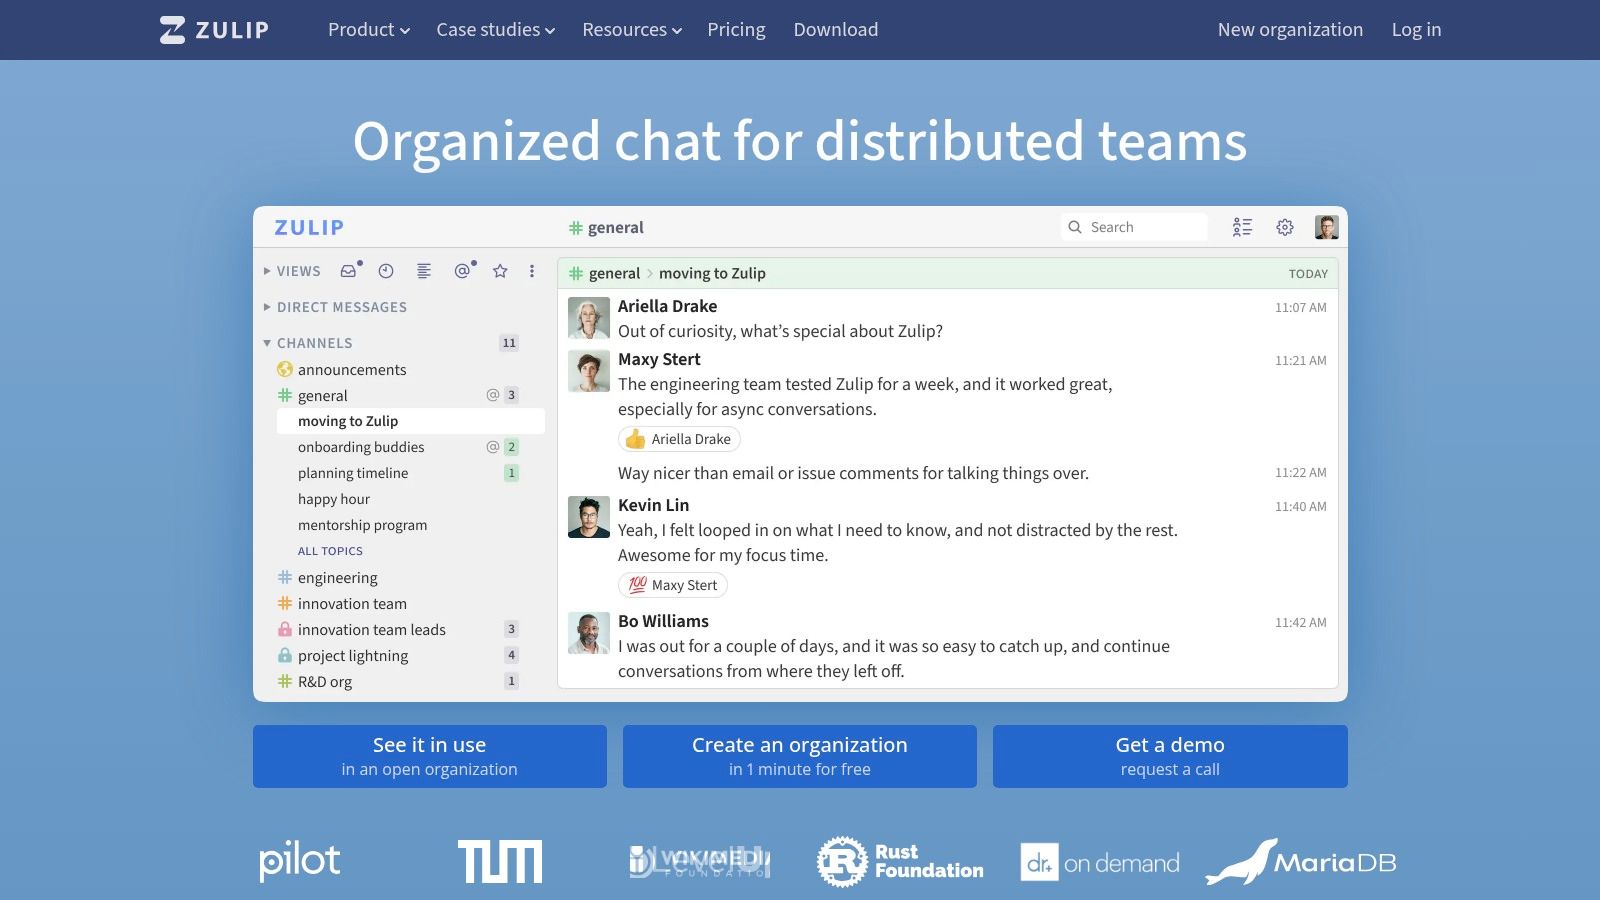Click the Kevin Lin sender name

(x=653, y=505)
